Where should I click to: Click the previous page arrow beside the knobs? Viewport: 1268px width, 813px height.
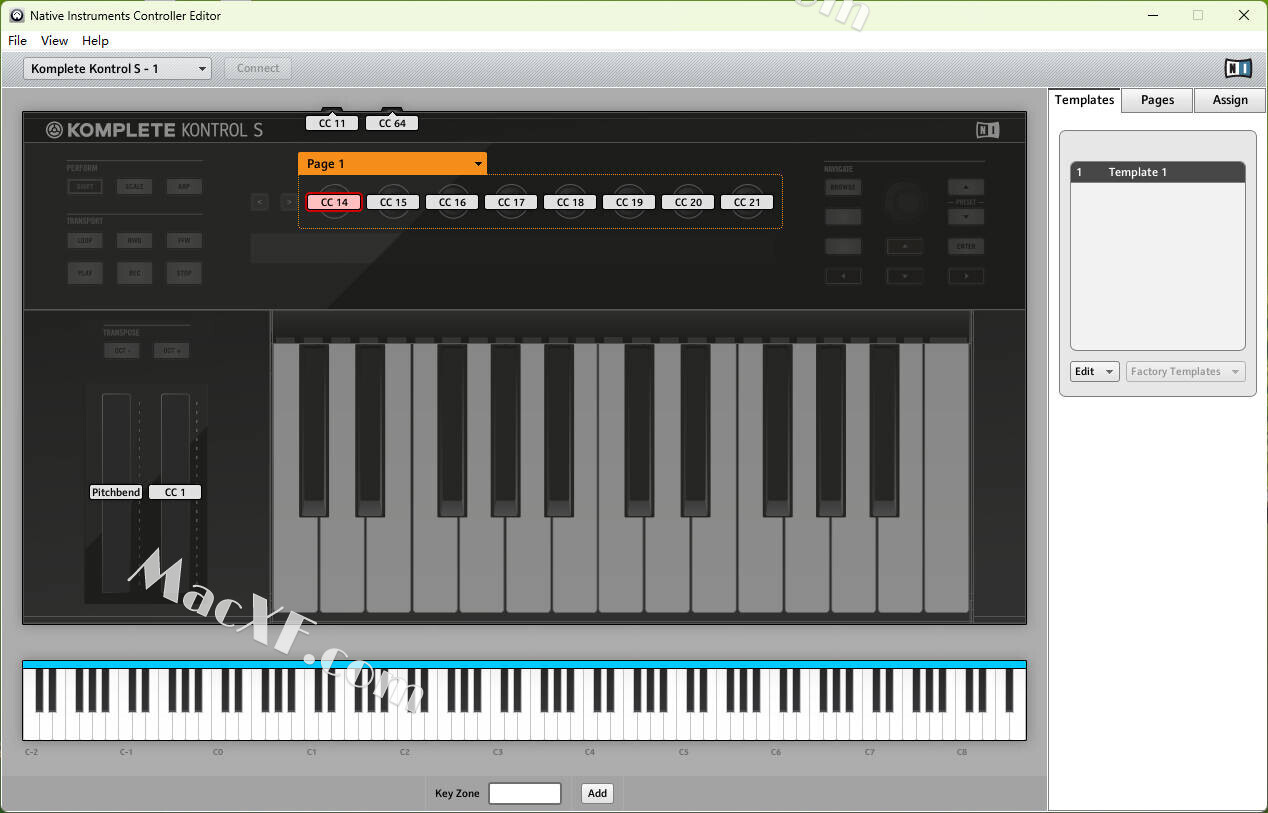click(260, 202)
